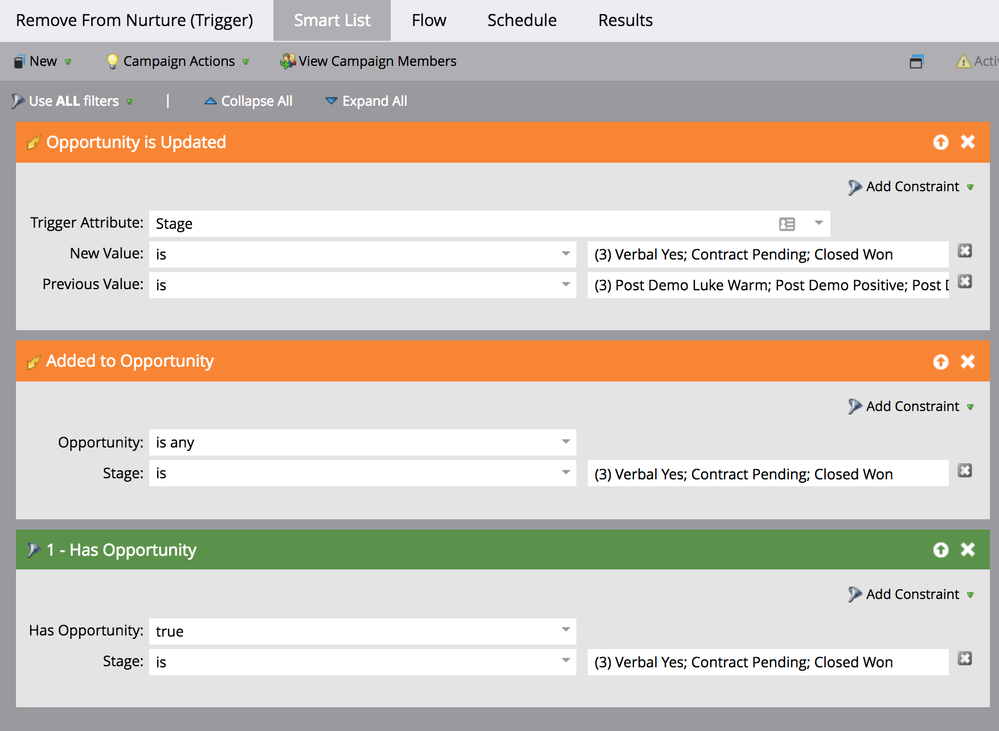
Task: Remove the New Value constraint
Action: click(x=964, y=252)
